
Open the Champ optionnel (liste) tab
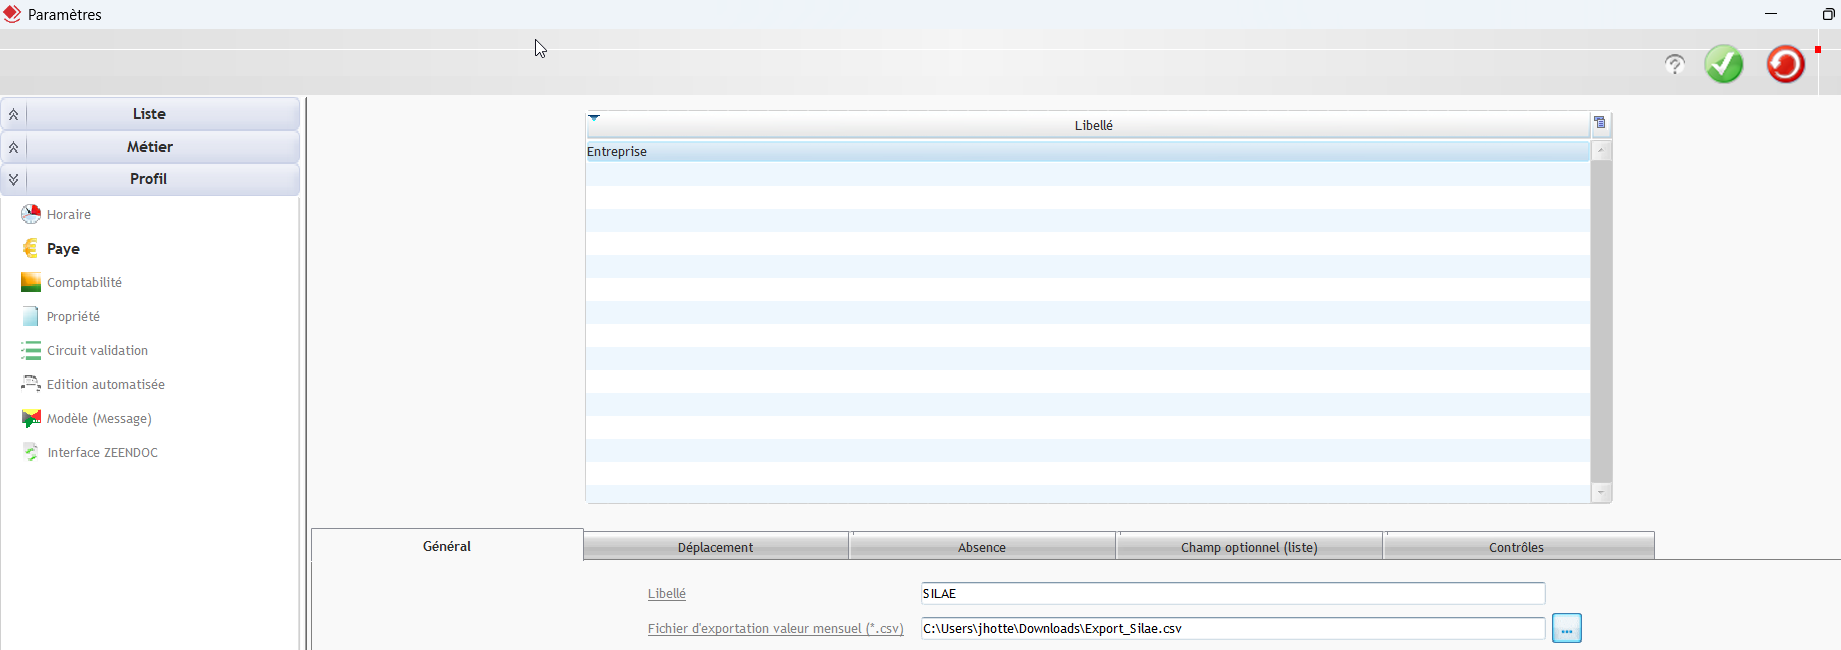tap(1248, 547)
